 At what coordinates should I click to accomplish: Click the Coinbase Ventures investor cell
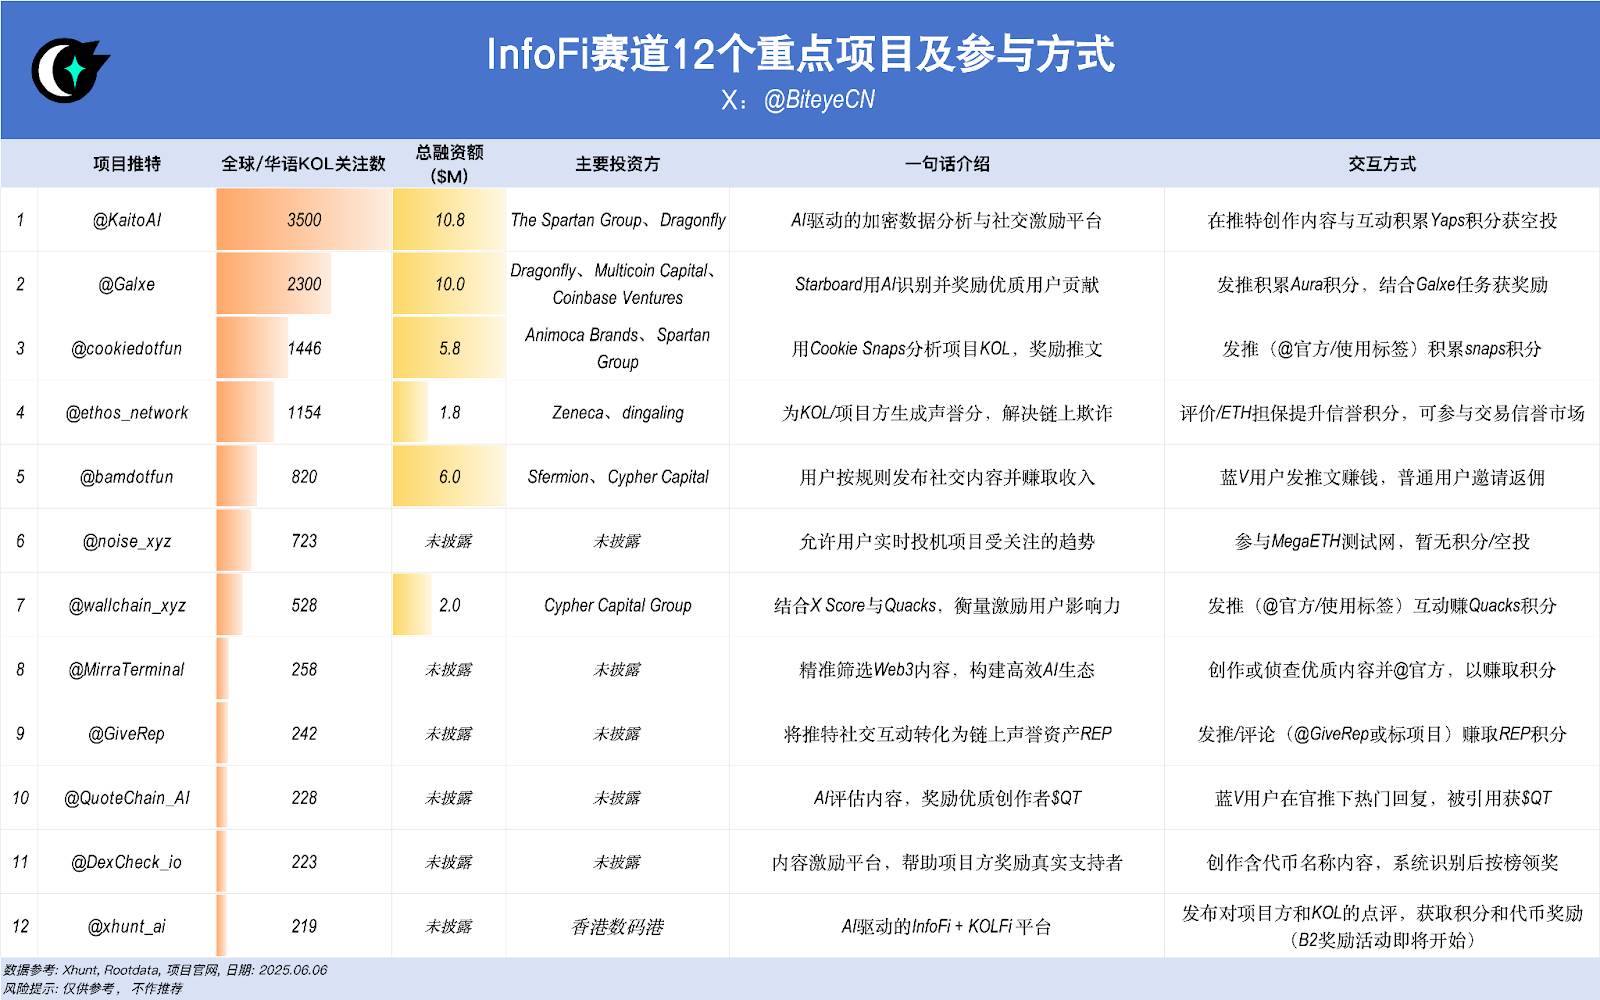pyautogui.click(x=618, y=284)
